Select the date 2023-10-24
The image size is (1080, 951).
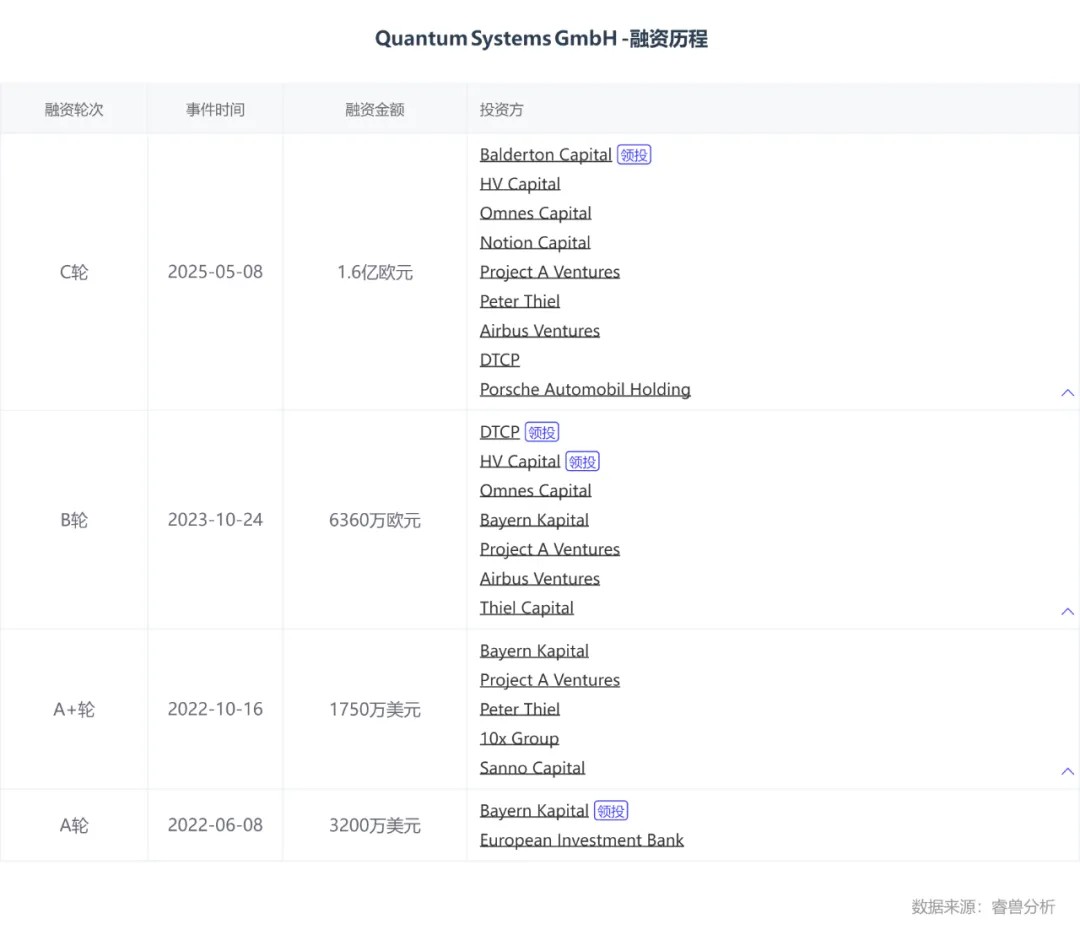[215, 520]
